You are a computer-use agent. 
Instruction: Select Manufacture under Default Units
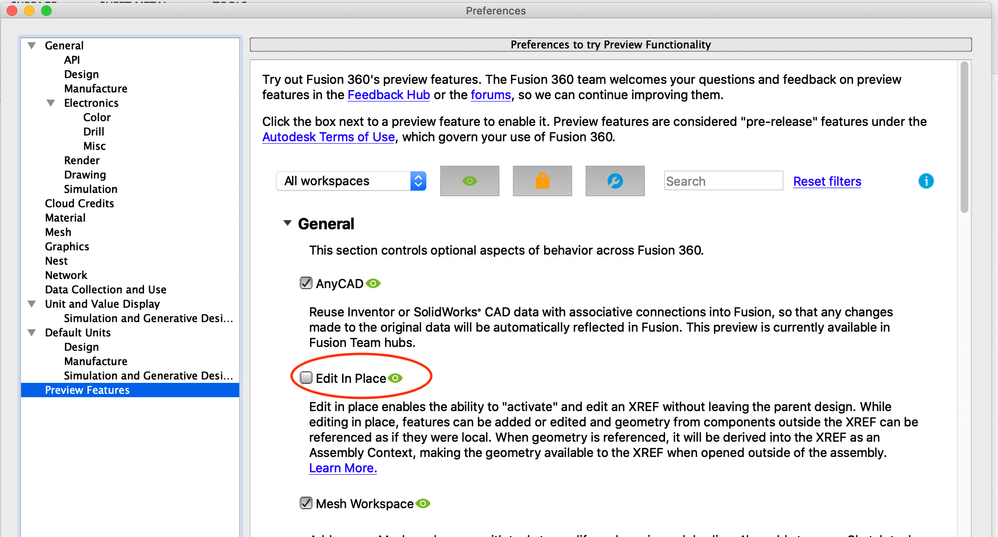pos(95,361)
